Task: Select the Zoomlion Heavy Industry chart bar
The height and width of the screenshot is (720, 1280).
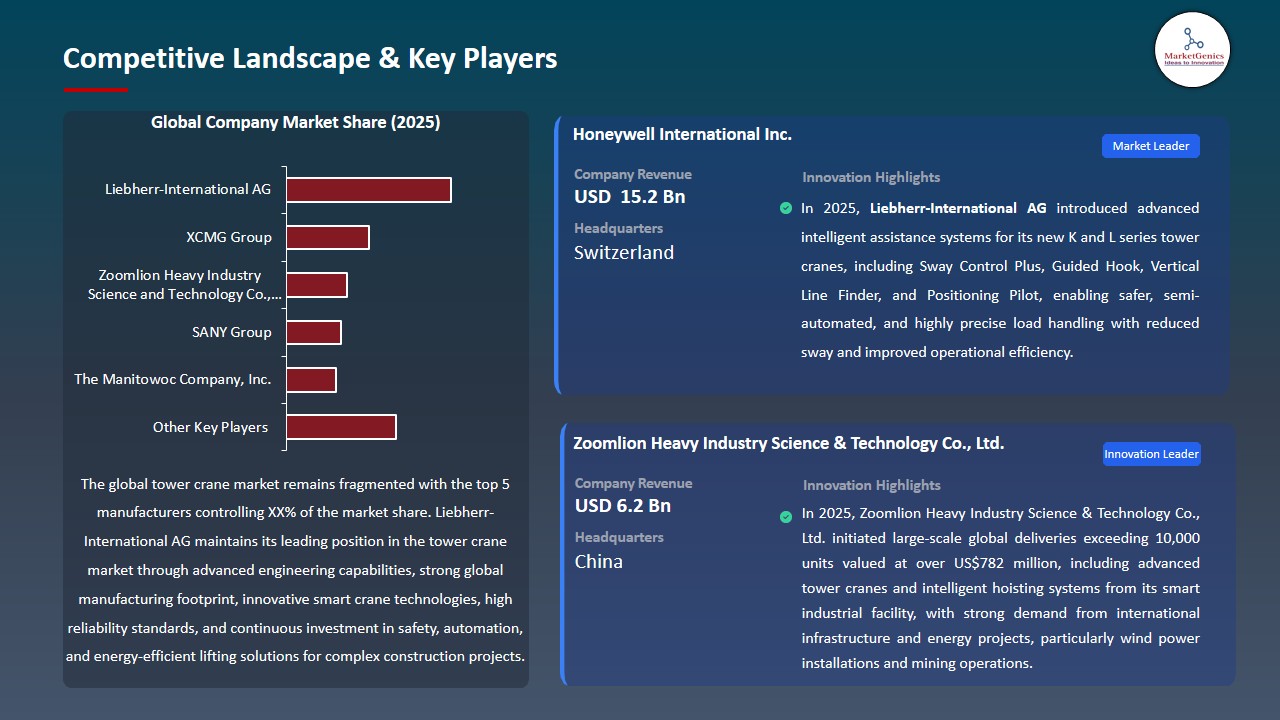Action: [x=317, y=285]
